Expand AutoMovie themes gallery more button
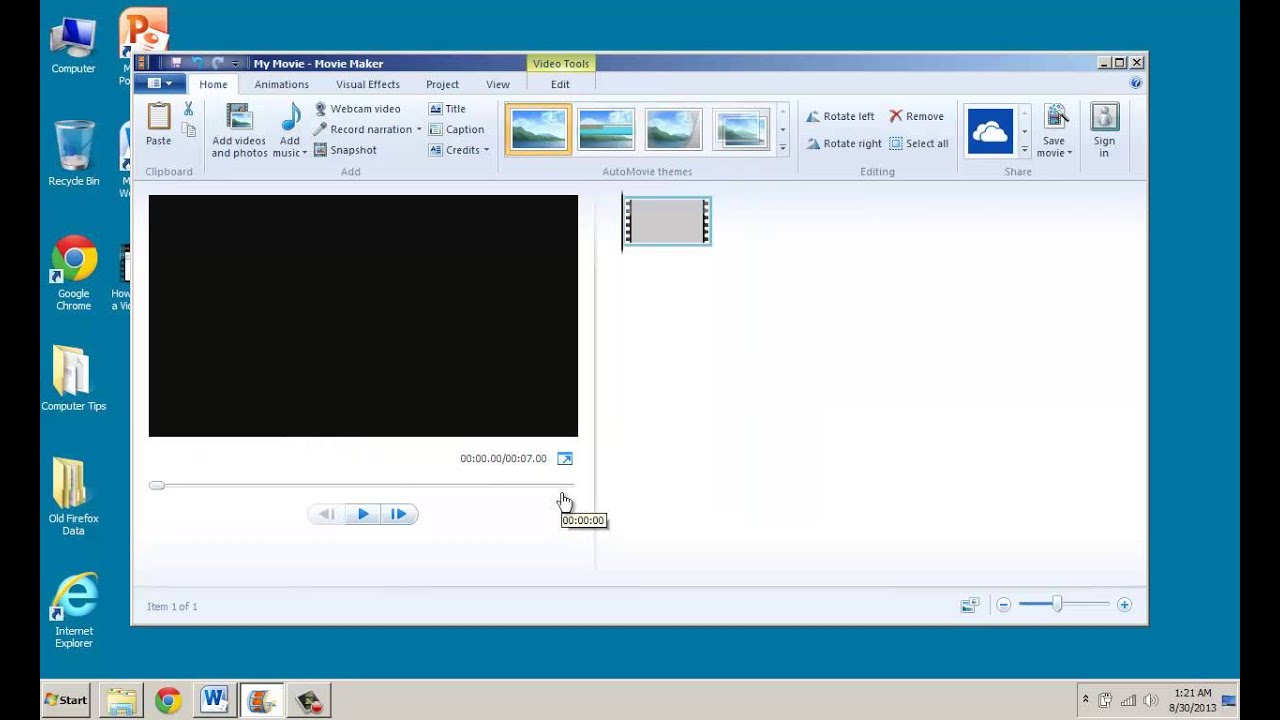Screen dimensions: 1280x720 (x=782, y=148)
